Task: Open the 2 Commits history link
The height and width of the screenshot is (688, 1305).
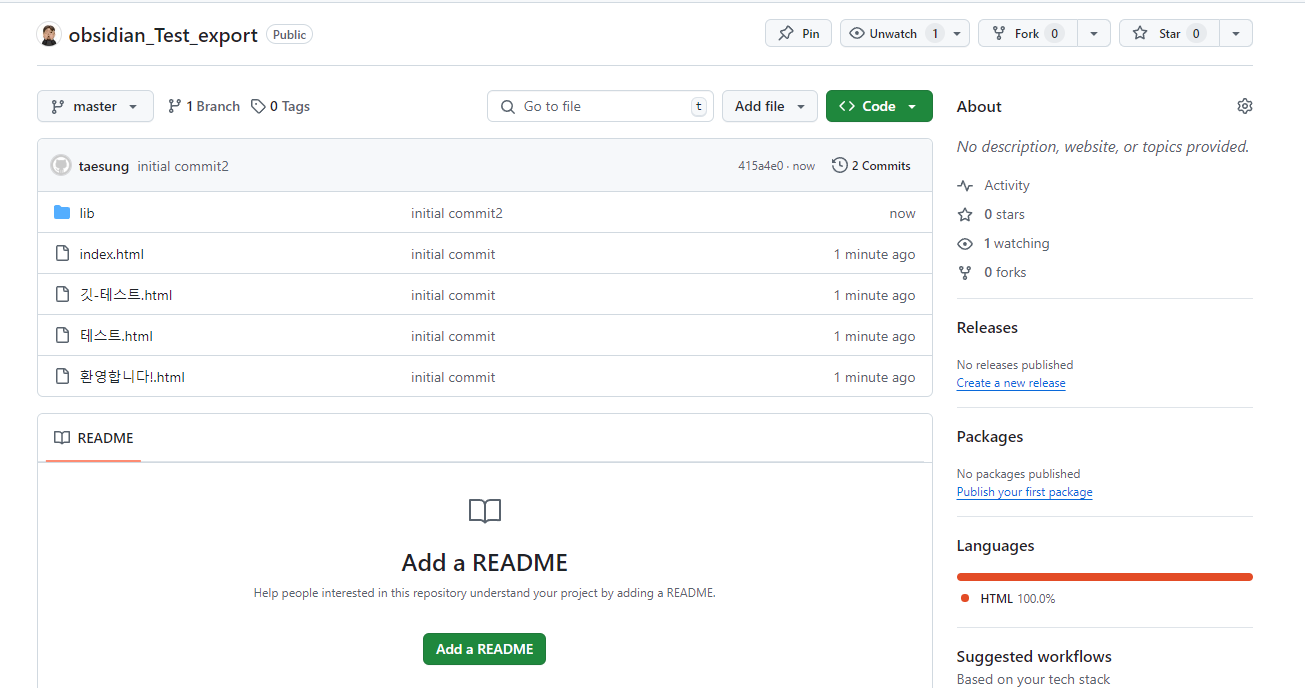Action: 871,166
